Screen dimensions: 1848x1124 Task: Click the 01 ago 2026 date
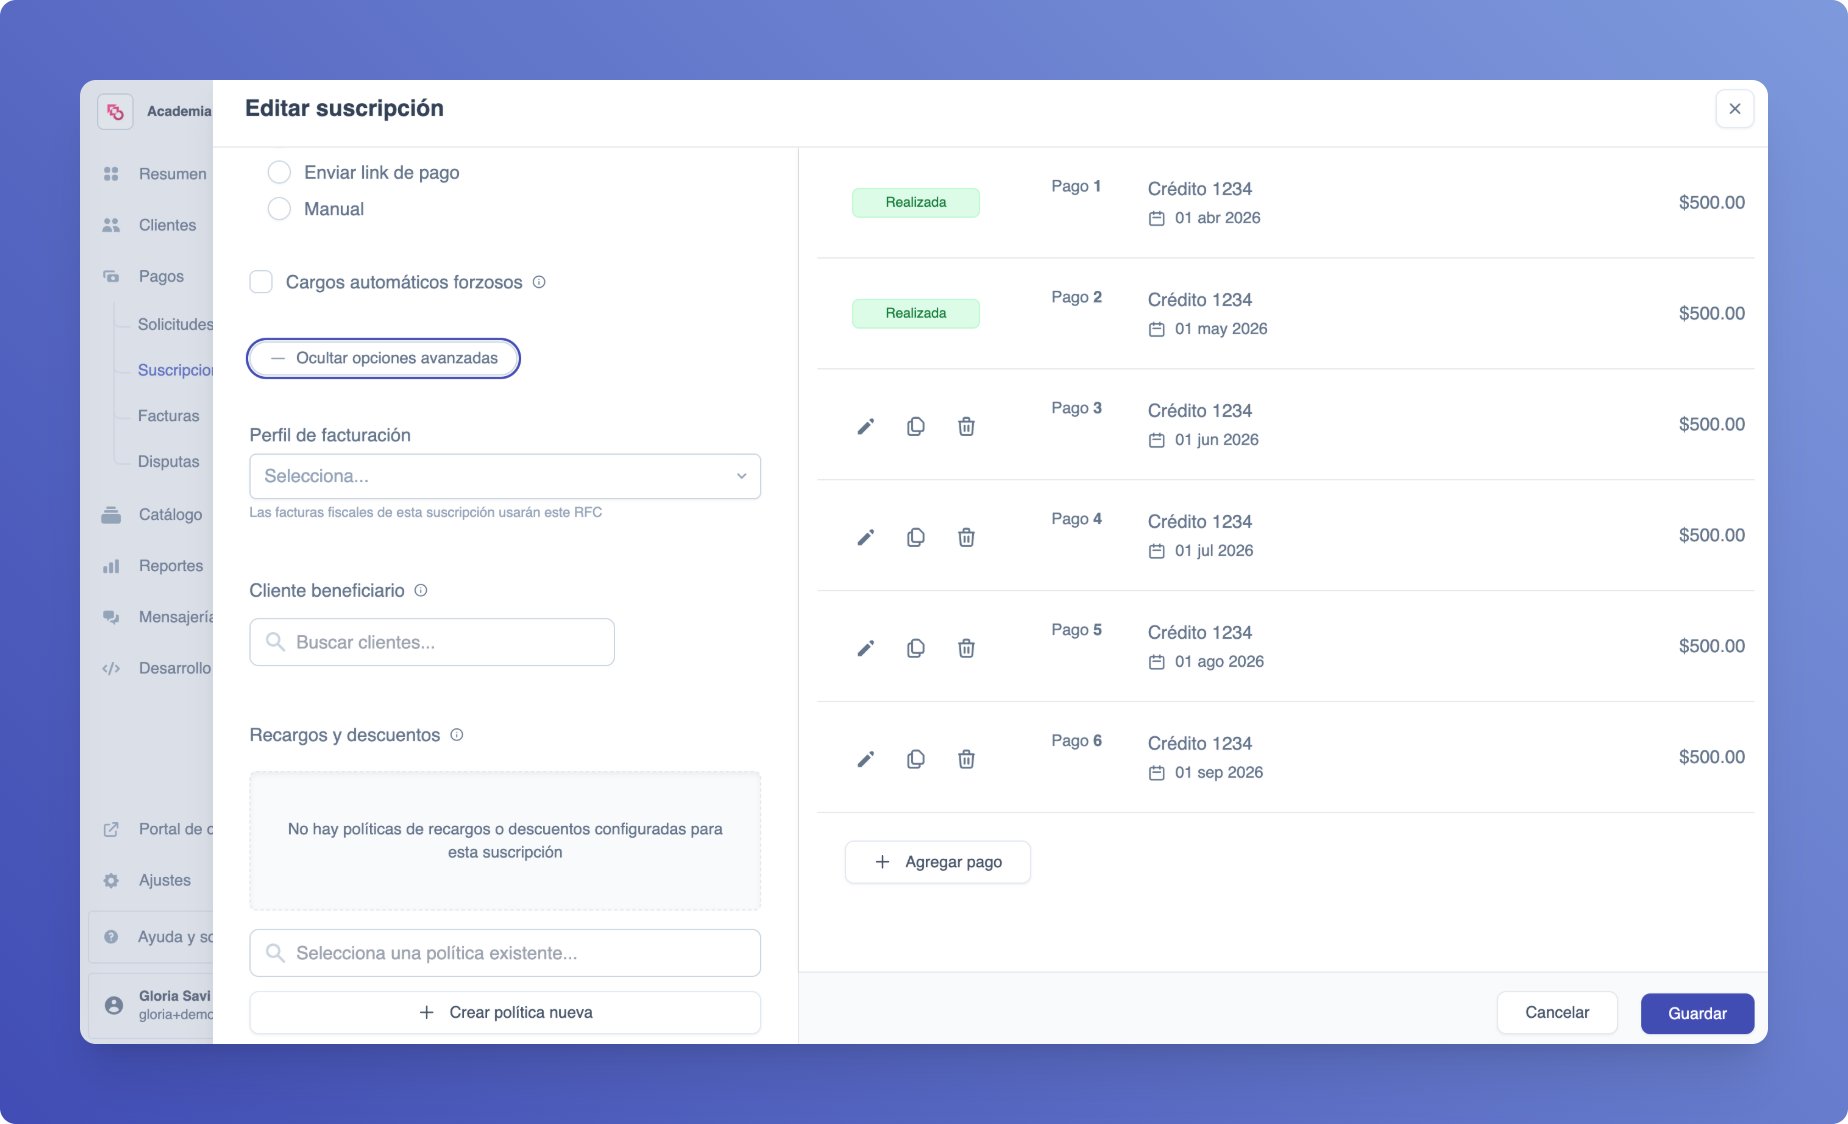1219,662
